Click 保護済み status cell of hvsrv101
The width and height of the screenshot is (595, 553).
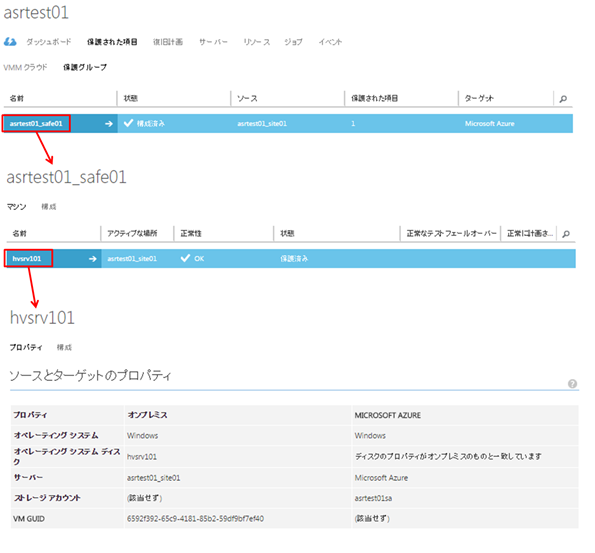294,259
